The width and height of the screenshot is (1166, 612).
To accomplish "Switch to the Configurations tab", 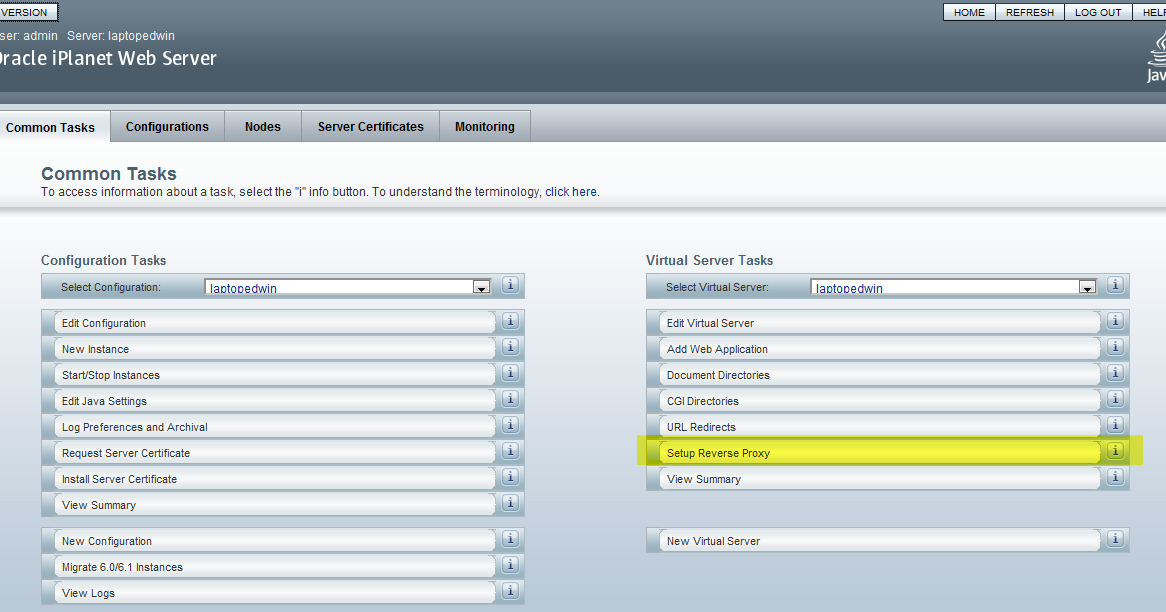I will (x=167, y=126).
